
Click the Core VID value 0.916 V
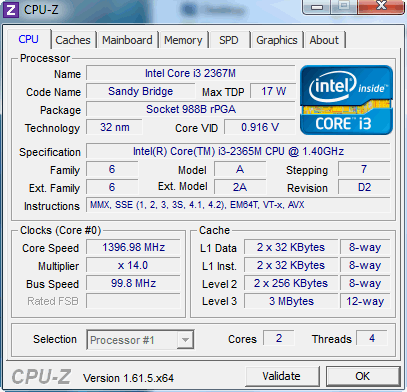tap(260, 127)
